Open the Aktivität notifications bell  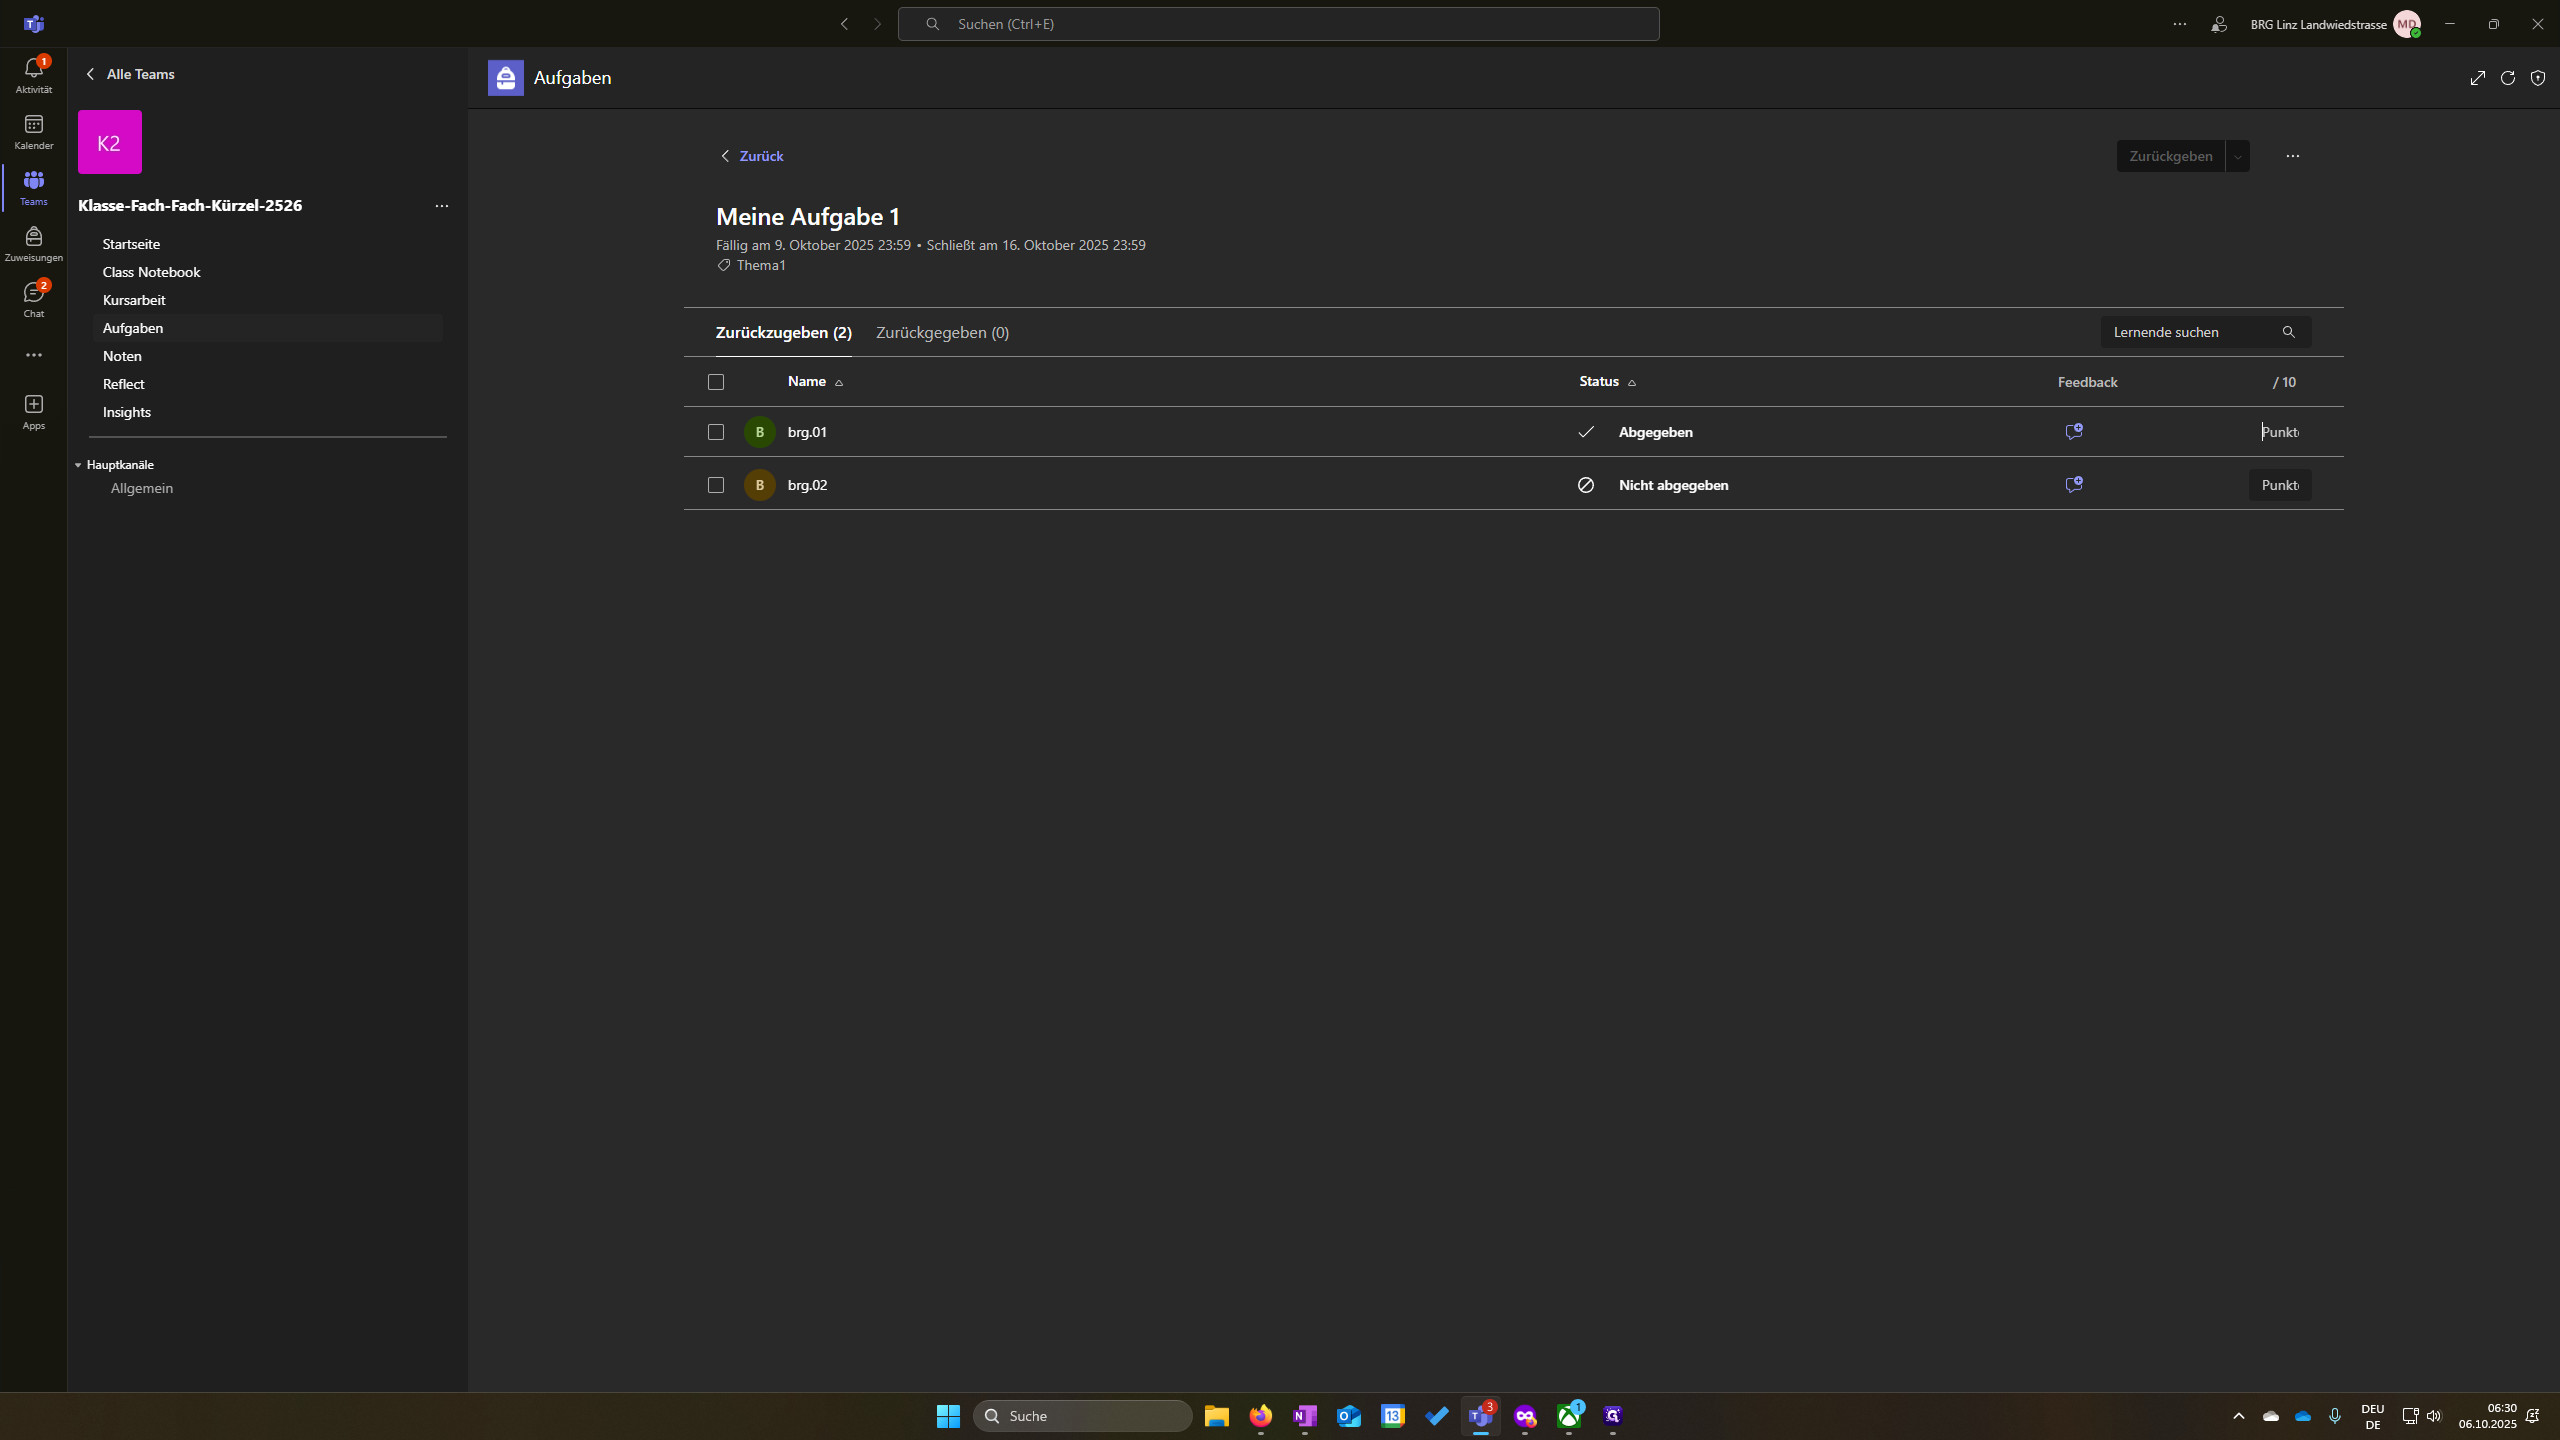pyautogui.click(x=33, y=75)
